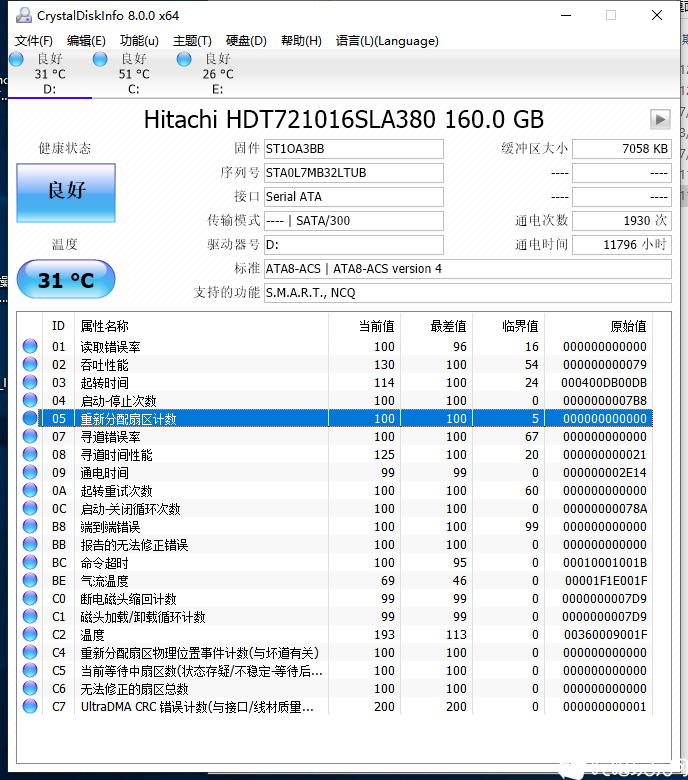Click the drive letter field D:
The image size is (688, 780).
[x=354, y=244]
